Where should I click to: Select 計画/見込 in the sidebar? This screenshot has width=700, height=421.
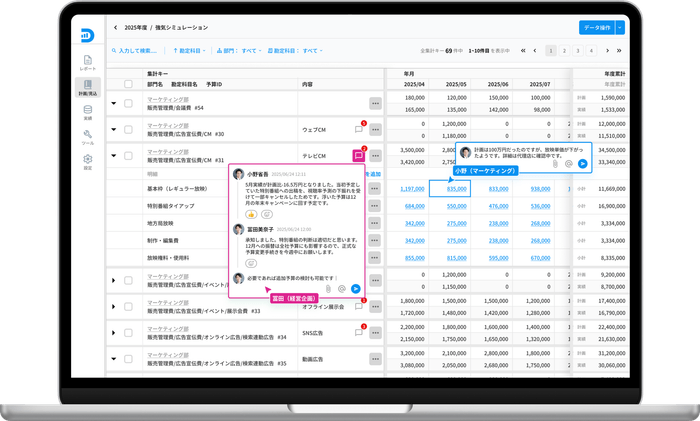click(x=87, y=88)
